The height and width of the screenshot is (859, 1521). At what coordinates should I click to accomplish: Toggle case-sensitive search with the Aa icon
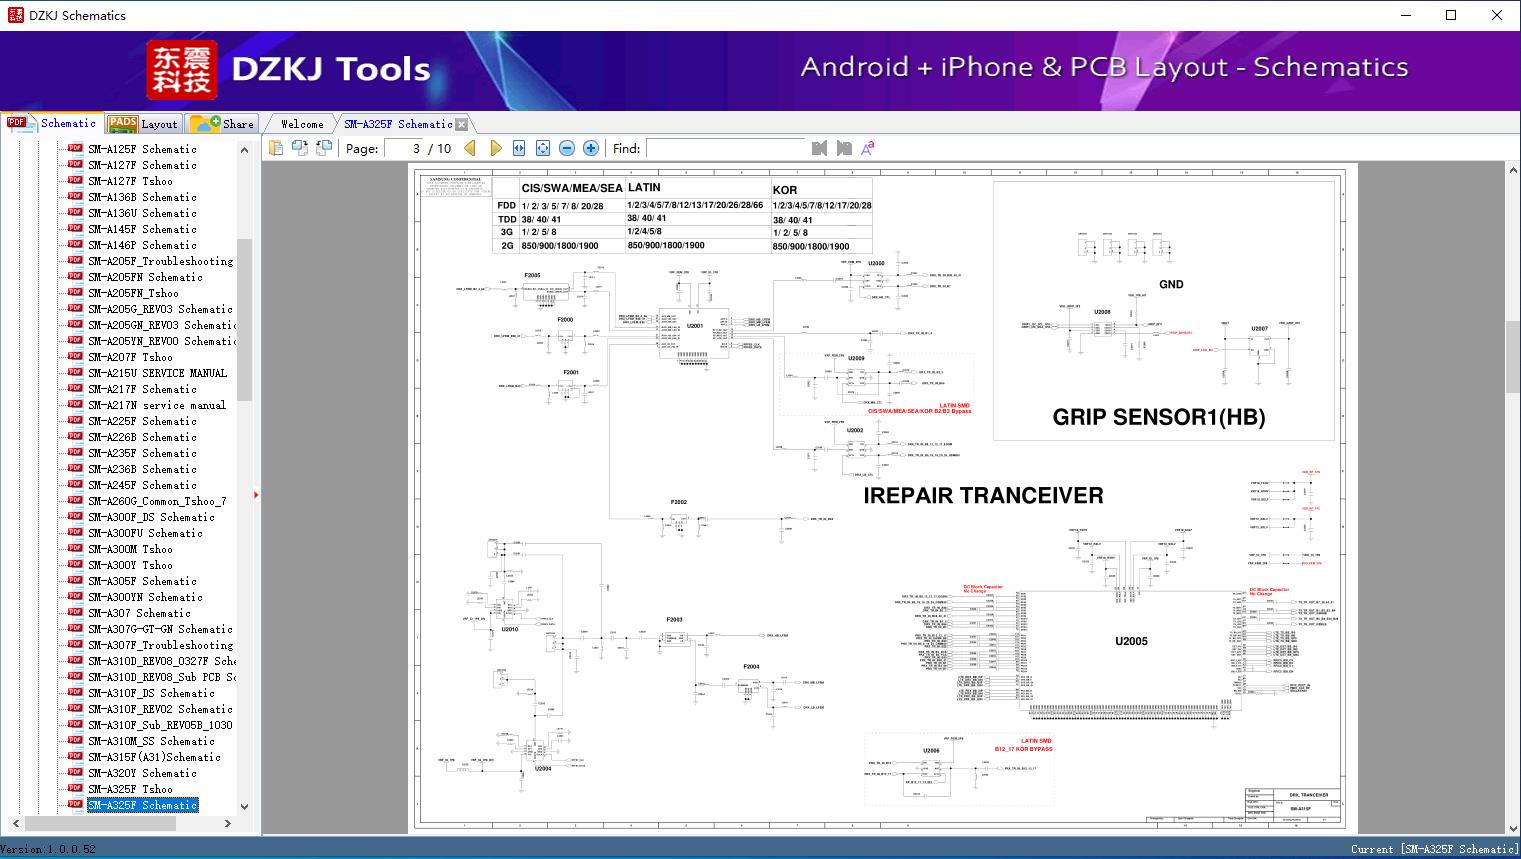(866, 147)
